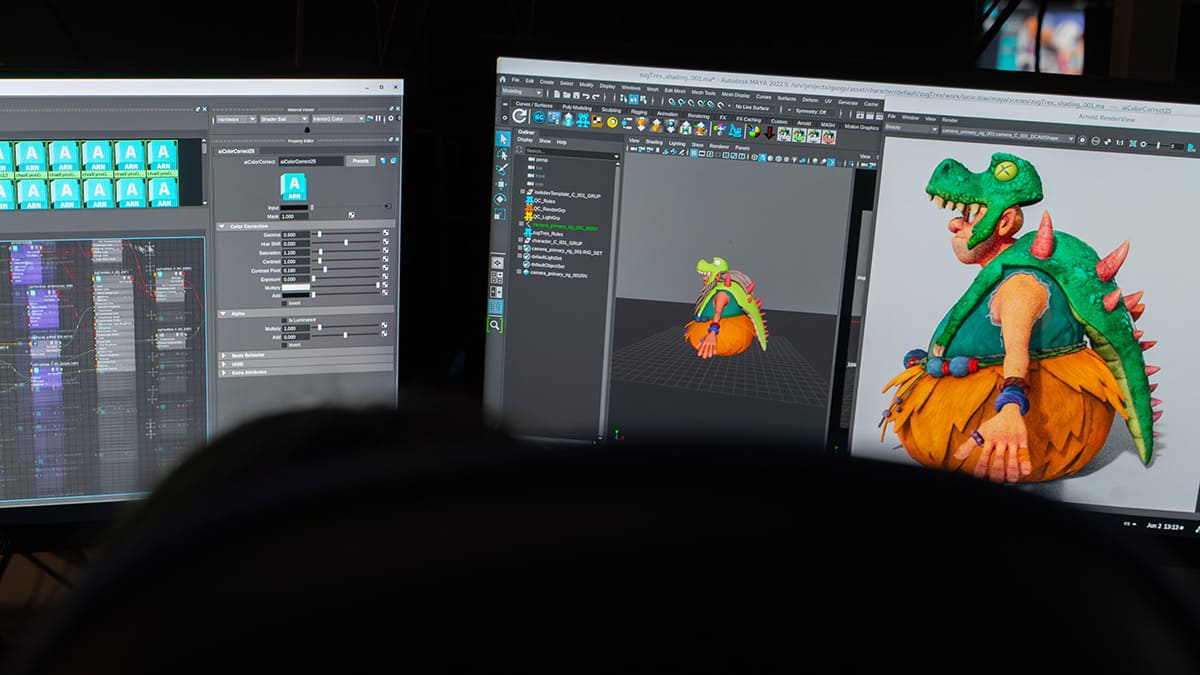Select the persp camera in the Outliner

542,159
